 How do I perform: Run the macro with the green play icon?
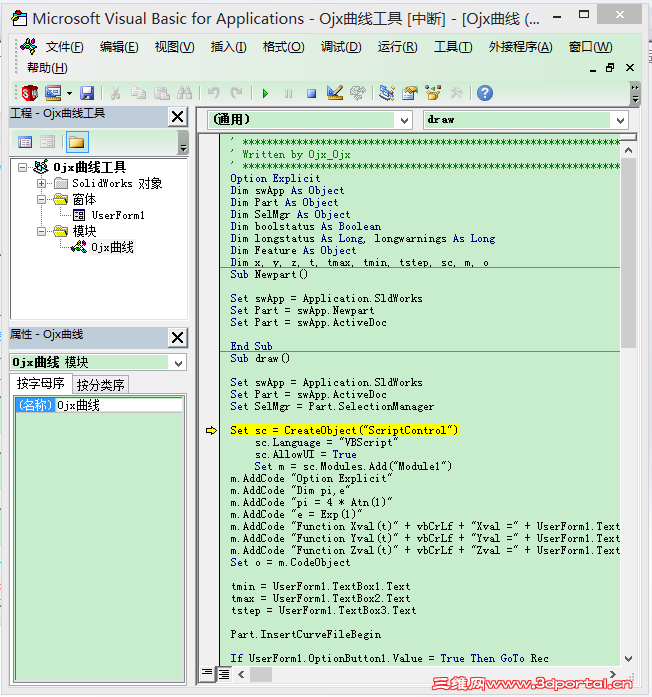(x=265, y=93)
